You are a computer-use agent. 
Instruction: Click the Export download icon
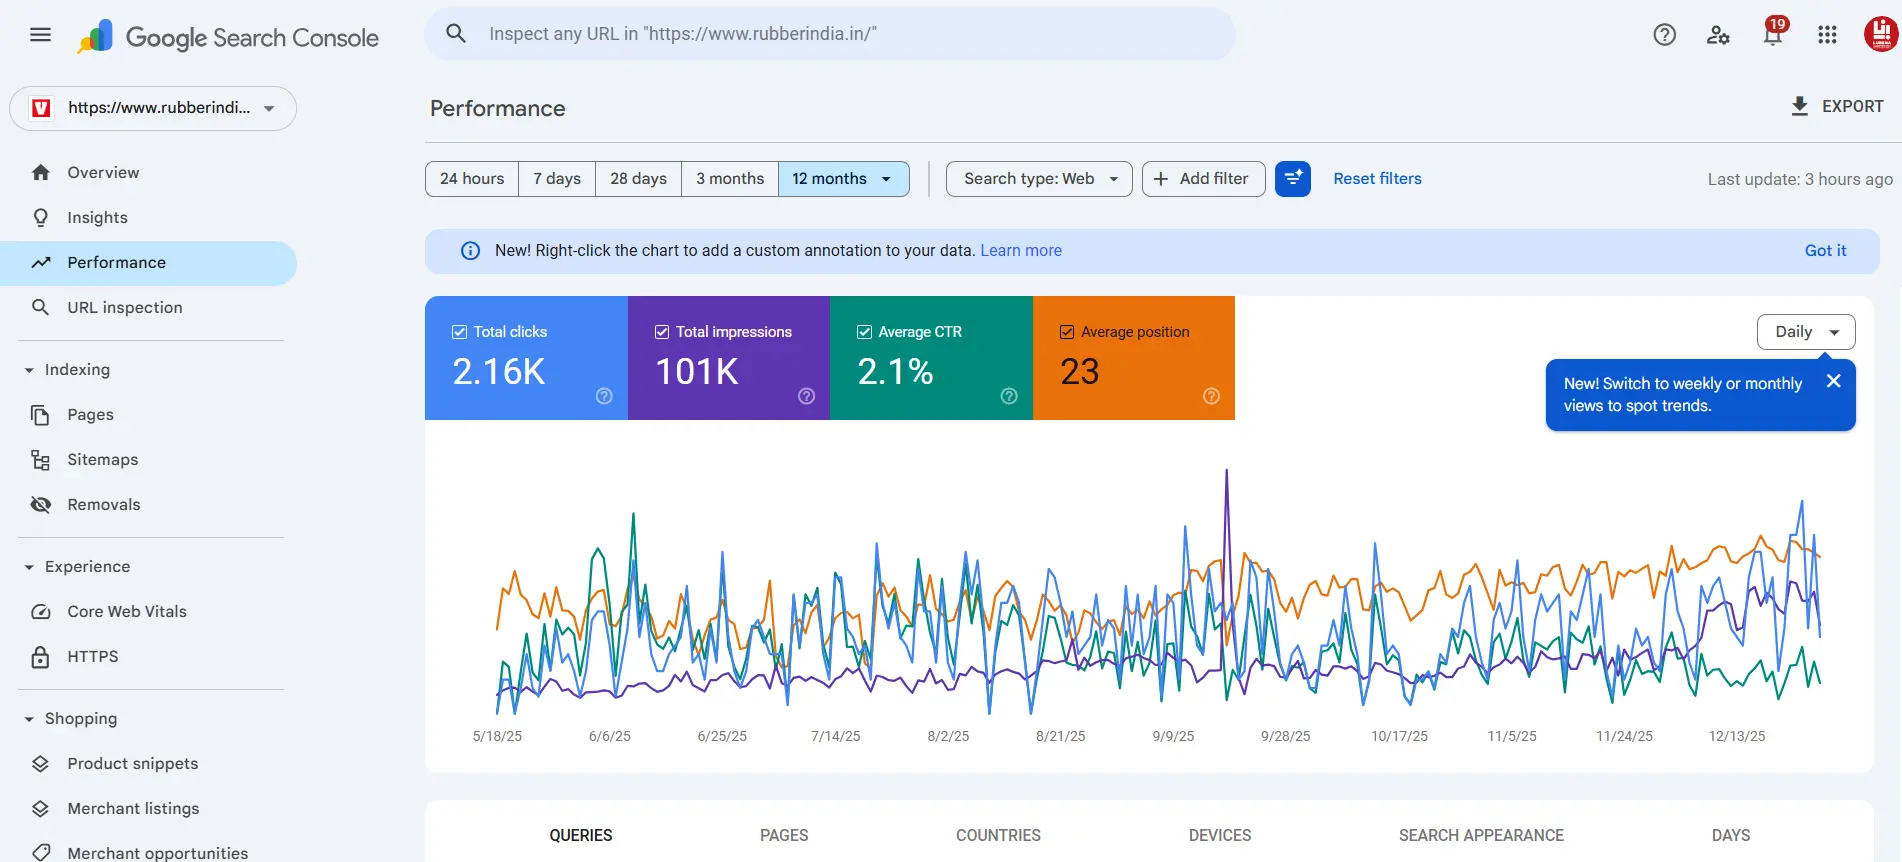(x=1799, y=106)
